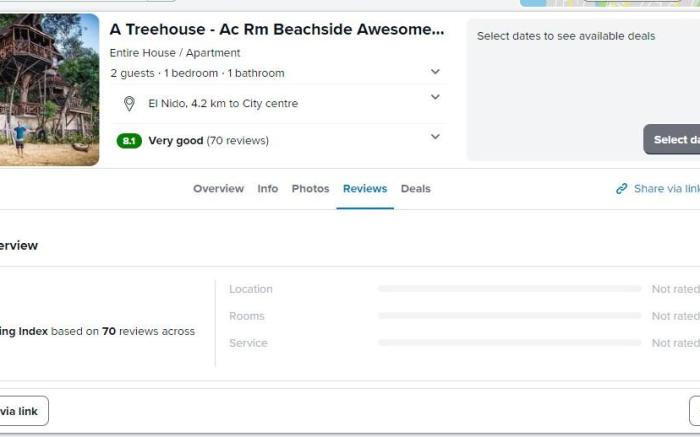Select the Reviews tab

pyautogui.click(x=365, y=189)
